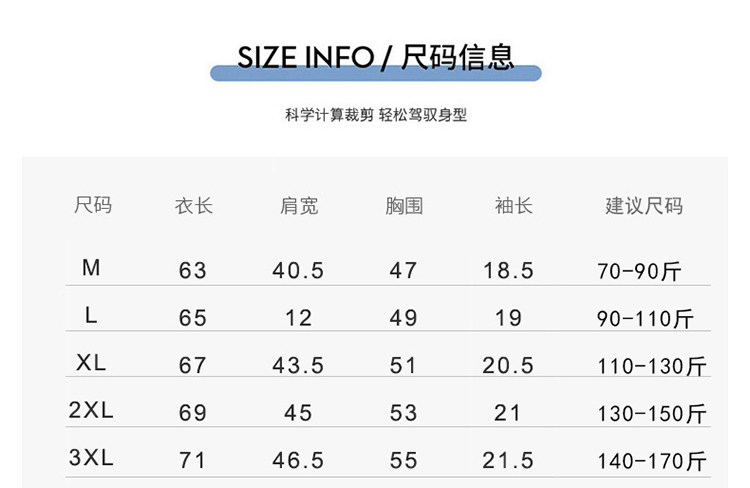This screenshot has height=488, width=750.
Task: Select the M size row label
Action: pos(91,268)
